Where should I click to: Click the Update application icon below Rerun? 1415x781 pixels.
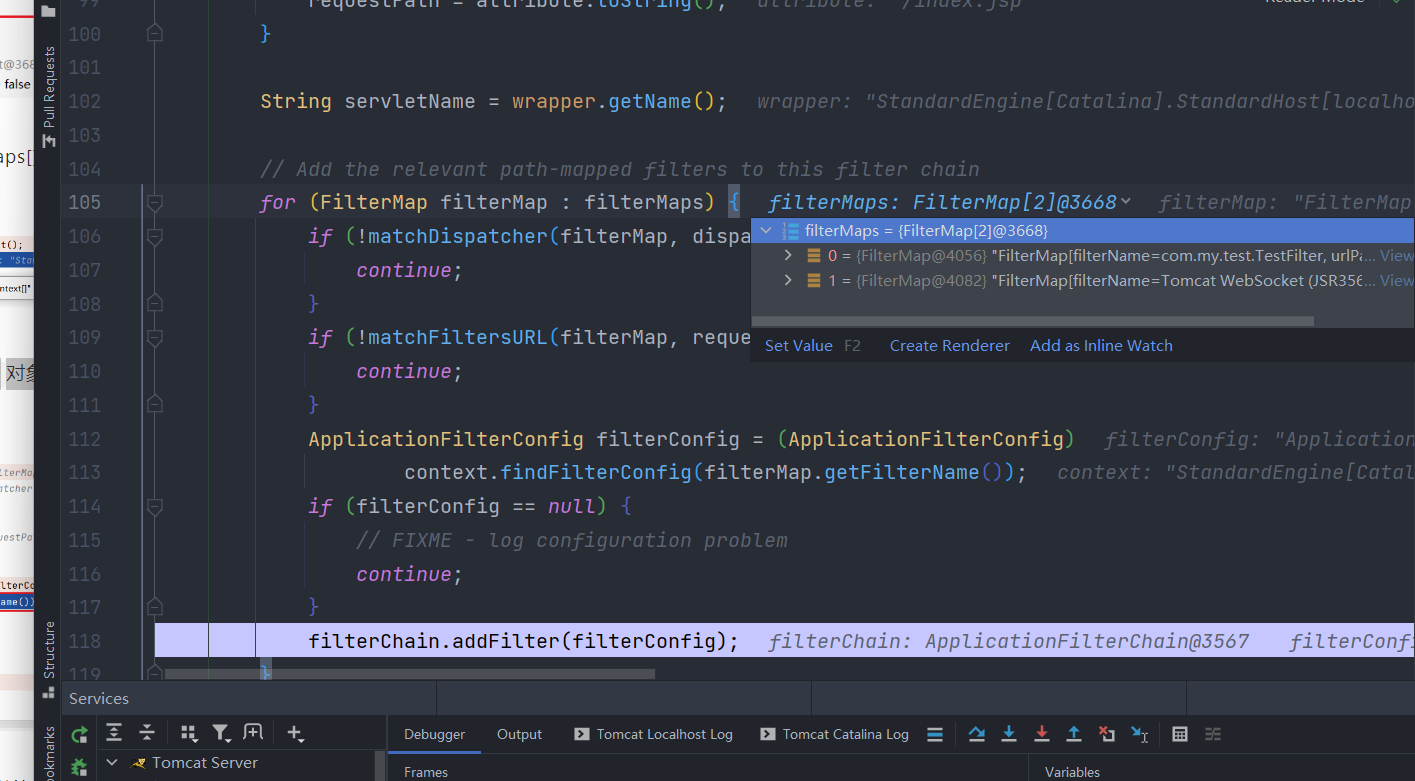point(79,767)
